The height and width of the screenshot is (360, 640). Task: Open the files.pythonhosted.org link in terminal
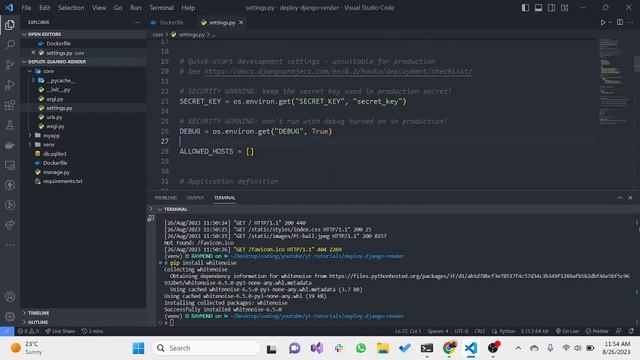coord(480,276)
